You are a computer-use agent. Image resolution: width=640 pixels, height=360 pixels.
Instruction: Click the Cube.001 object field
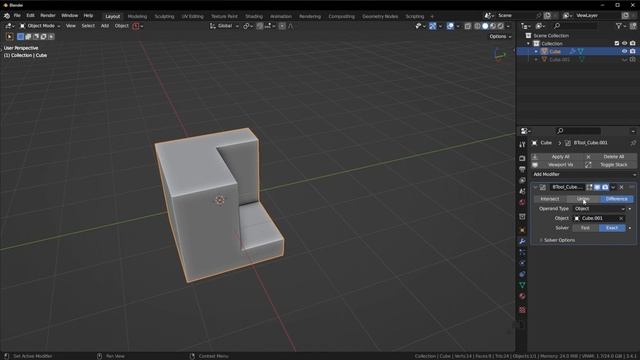[599, 218]
